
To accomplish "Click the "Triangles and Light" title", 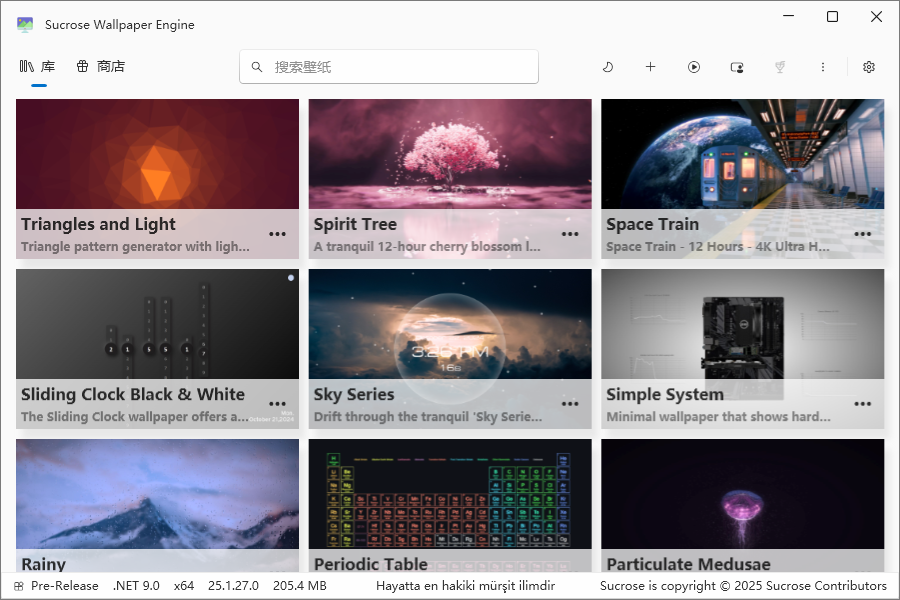I will click(x=98, y=224).
